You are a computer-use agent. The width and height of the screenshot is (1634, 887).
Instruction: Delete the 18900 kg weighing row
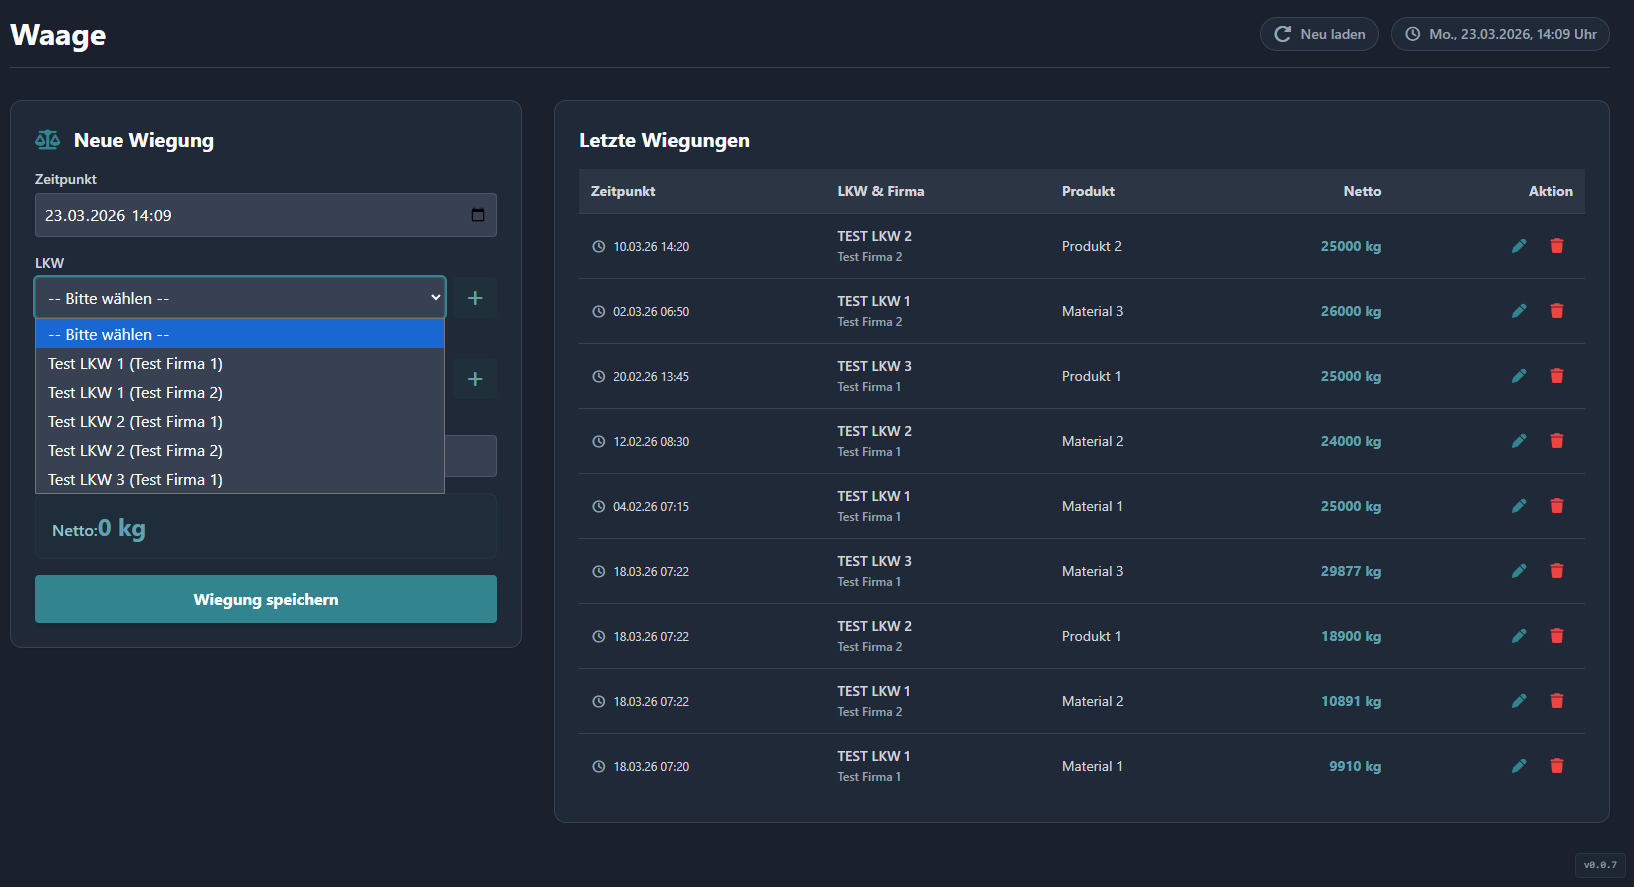click(1556, 636)
